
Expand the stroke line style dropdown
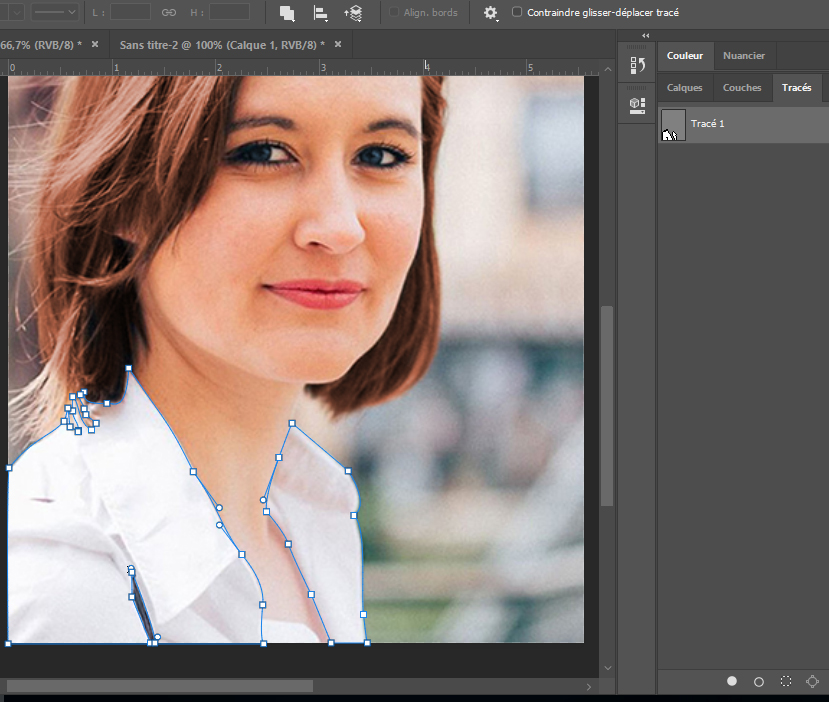pyautogui.click(x=56, y=12)
